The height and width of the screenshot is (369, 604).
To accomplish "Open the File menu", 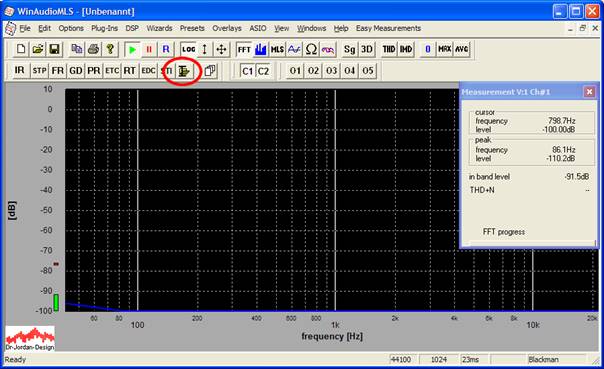I will coord(25,29).
